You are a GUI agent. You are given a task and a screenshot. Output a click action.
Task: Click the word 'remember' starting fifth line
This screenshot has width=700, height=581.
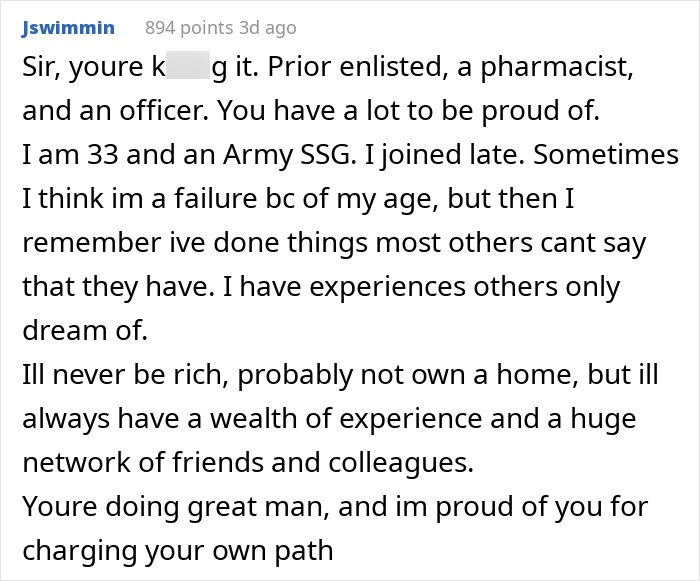pos(92,242)
